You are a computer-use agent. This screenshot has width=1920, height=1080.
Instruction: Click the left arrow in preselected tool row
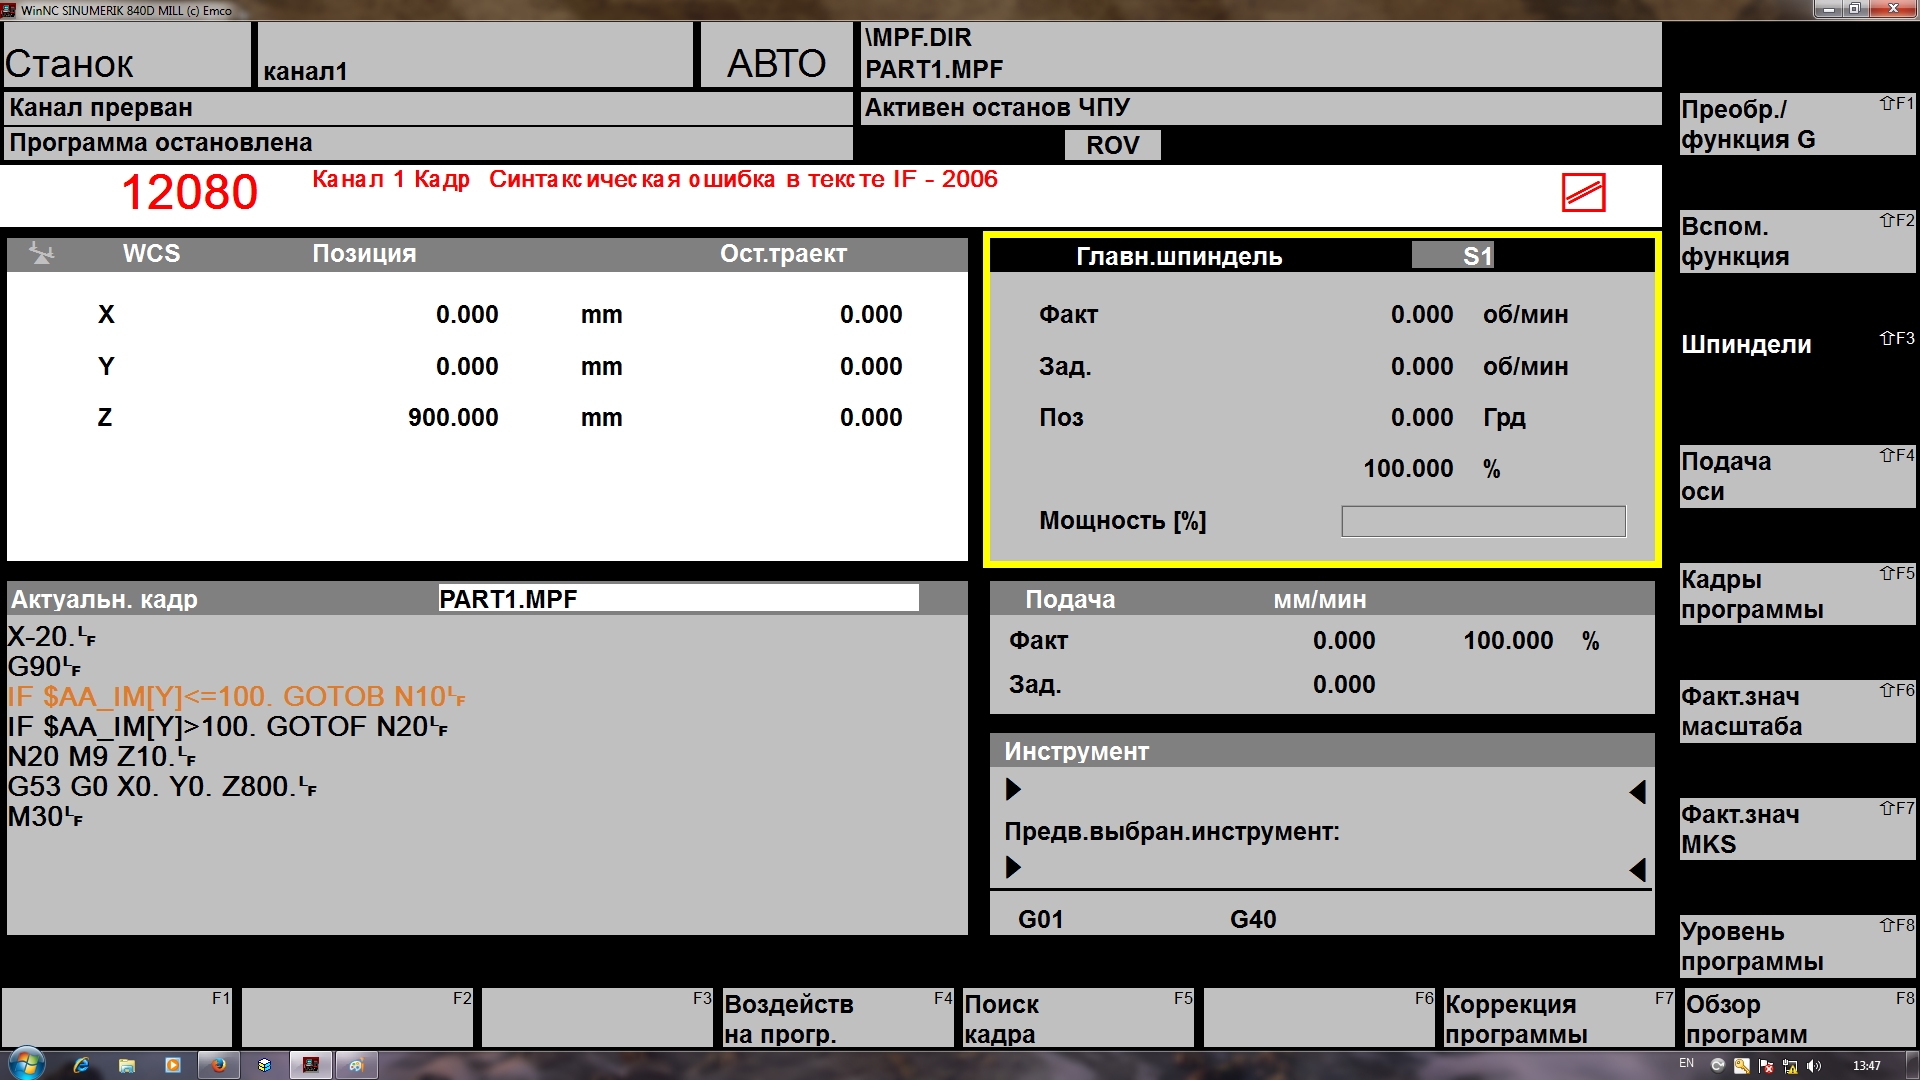(x=1637, y=869)
